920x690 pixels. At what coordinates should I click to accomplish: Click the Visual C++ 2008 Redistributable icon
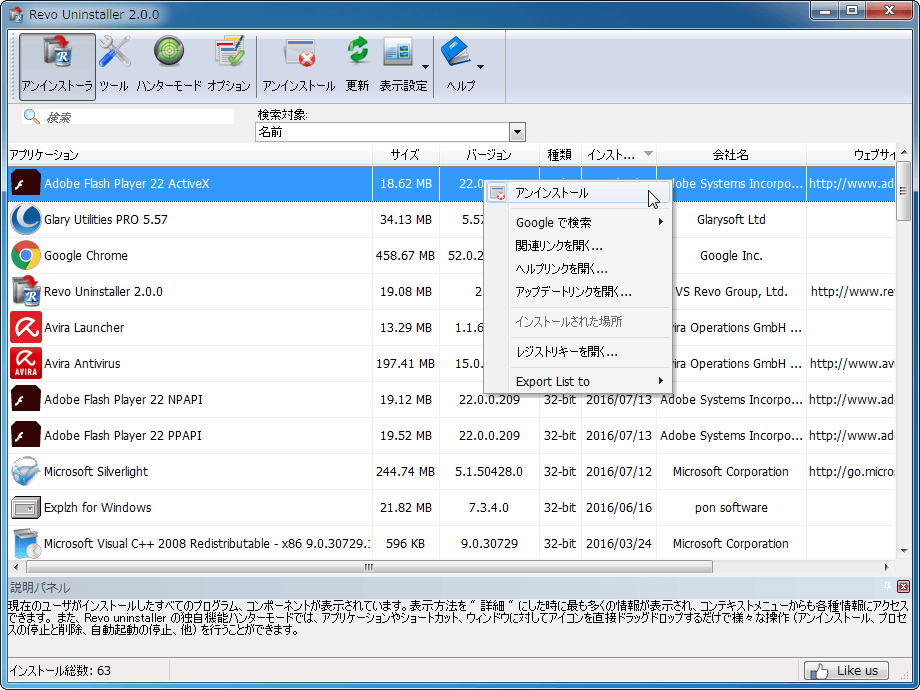pos(26,543)
